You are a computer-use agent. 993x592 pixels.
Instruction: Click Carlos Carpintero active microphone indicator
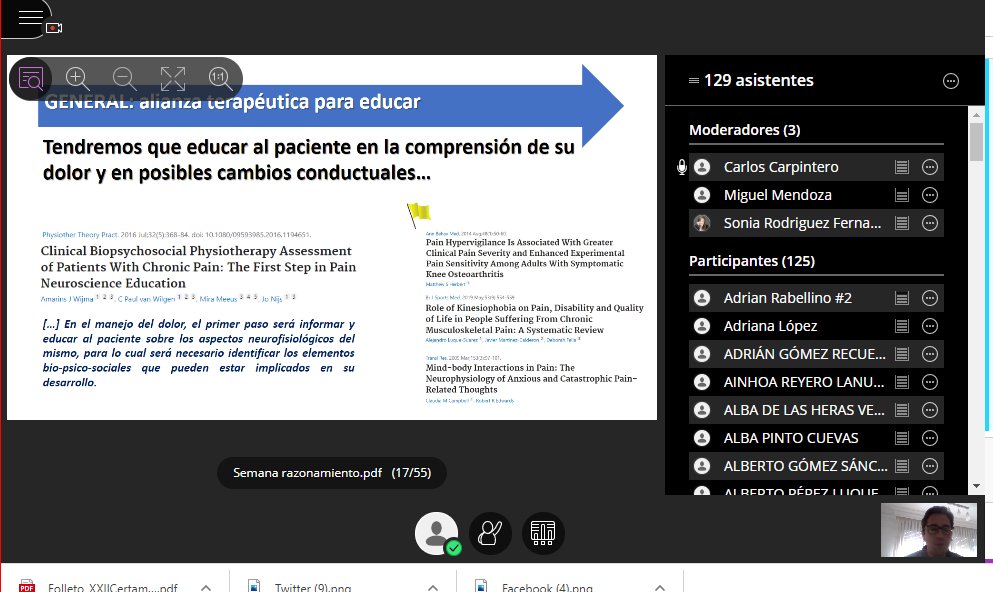tap(681, 167)
